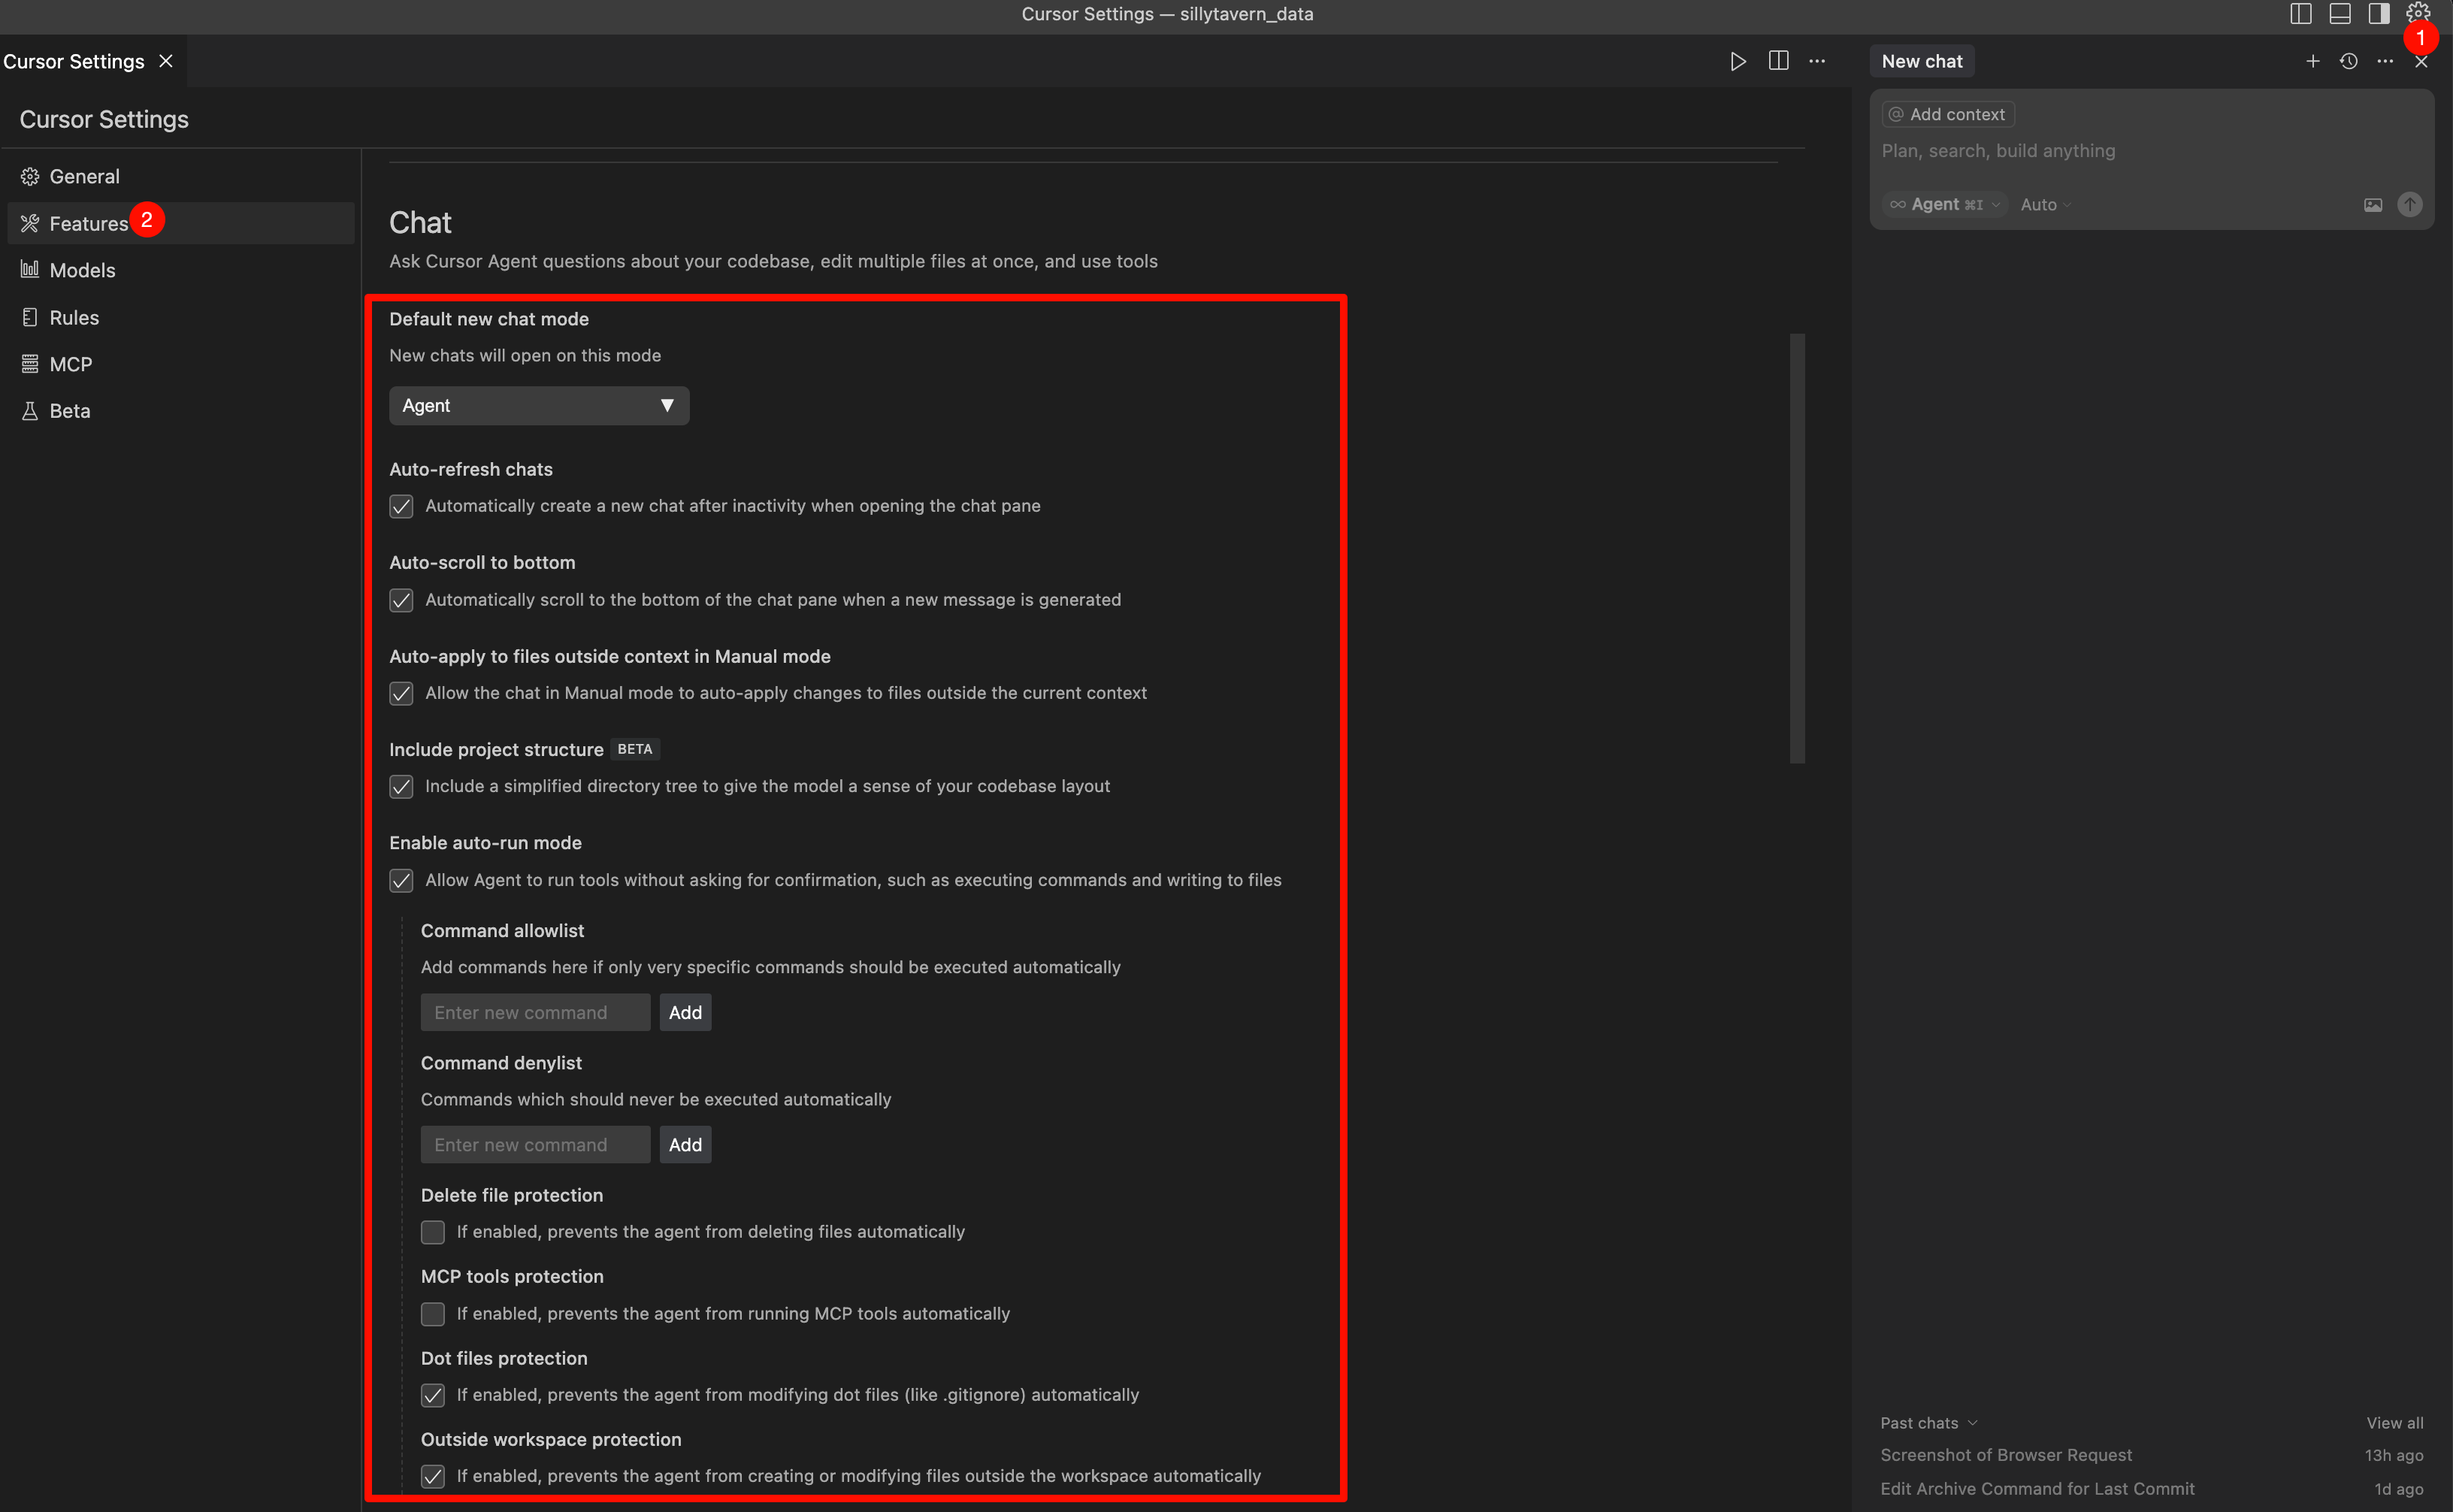
Task: Close the chat panel
Action: point(2420,62)
